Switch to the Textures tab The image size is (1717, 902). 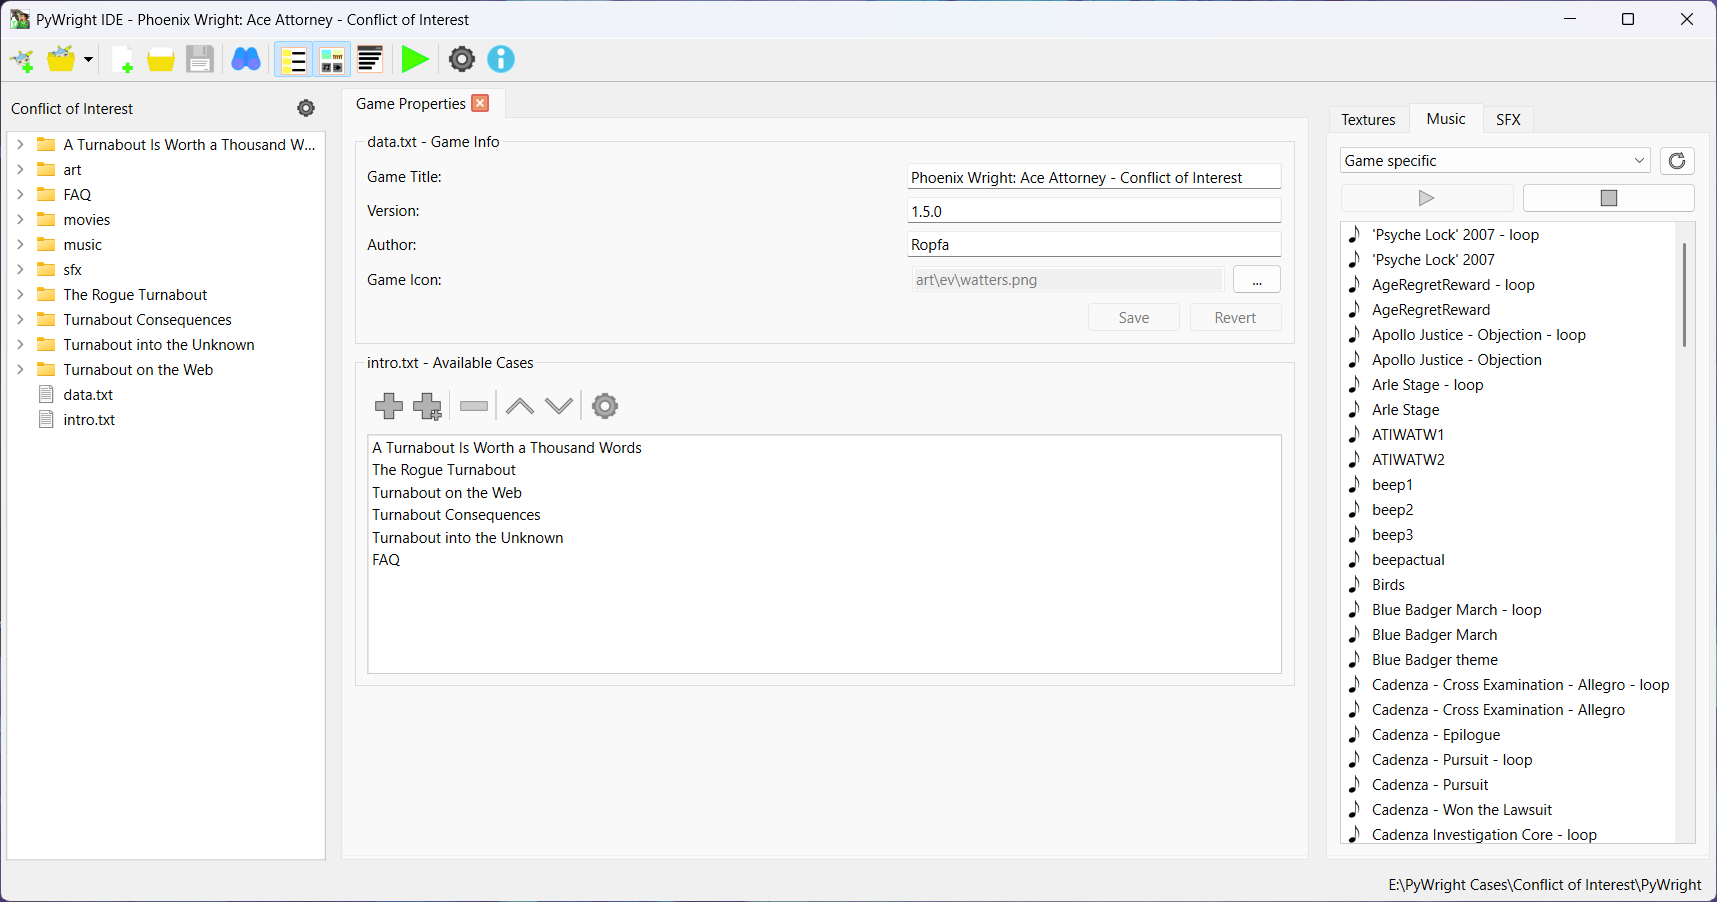click(1368, 120)
